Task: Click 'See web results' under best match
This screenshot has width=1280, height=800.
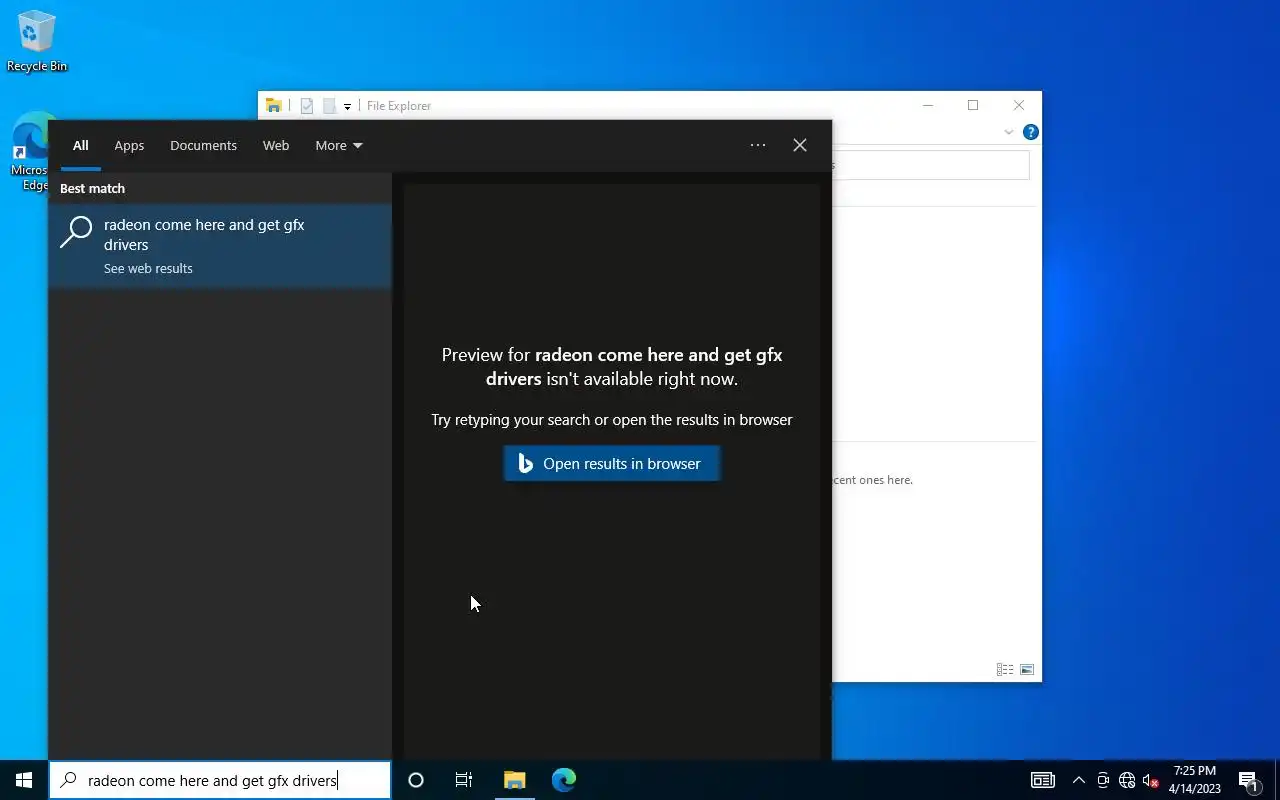Action: 148,269
